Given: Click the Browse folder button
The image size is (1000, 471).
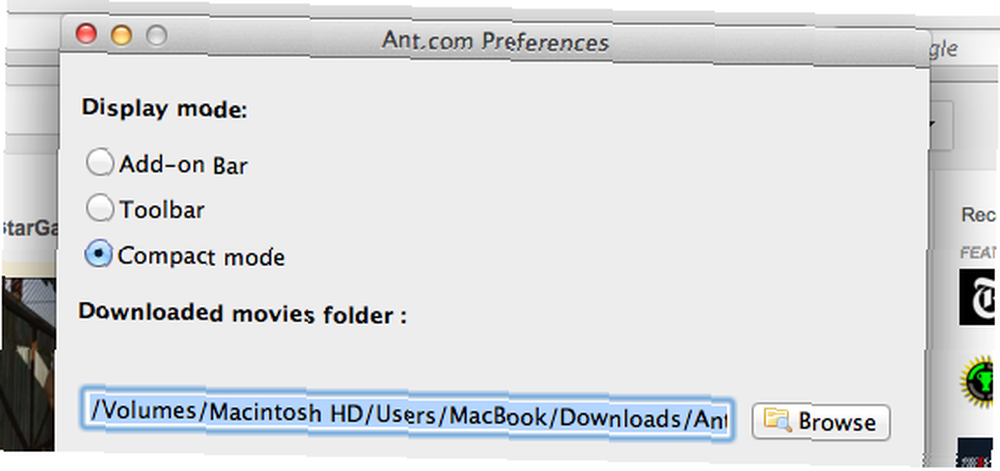Looking at the screenshot, I should [x=821, y=421].
